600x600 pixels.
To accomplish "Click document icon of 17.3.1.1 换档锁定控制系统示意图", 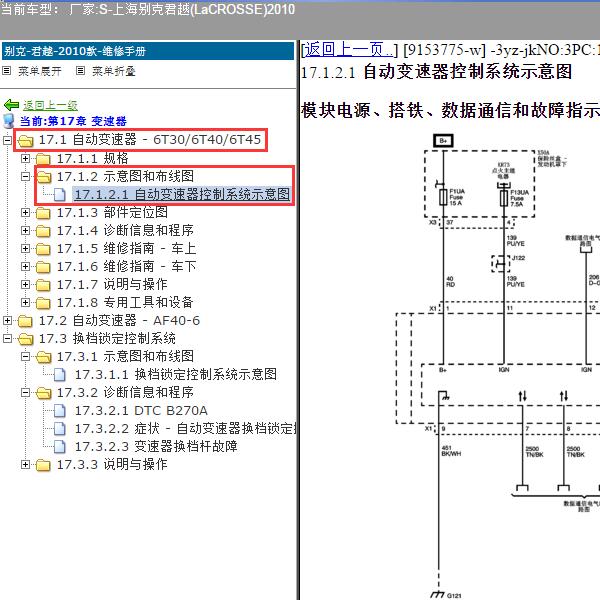I will pos(60,375).
